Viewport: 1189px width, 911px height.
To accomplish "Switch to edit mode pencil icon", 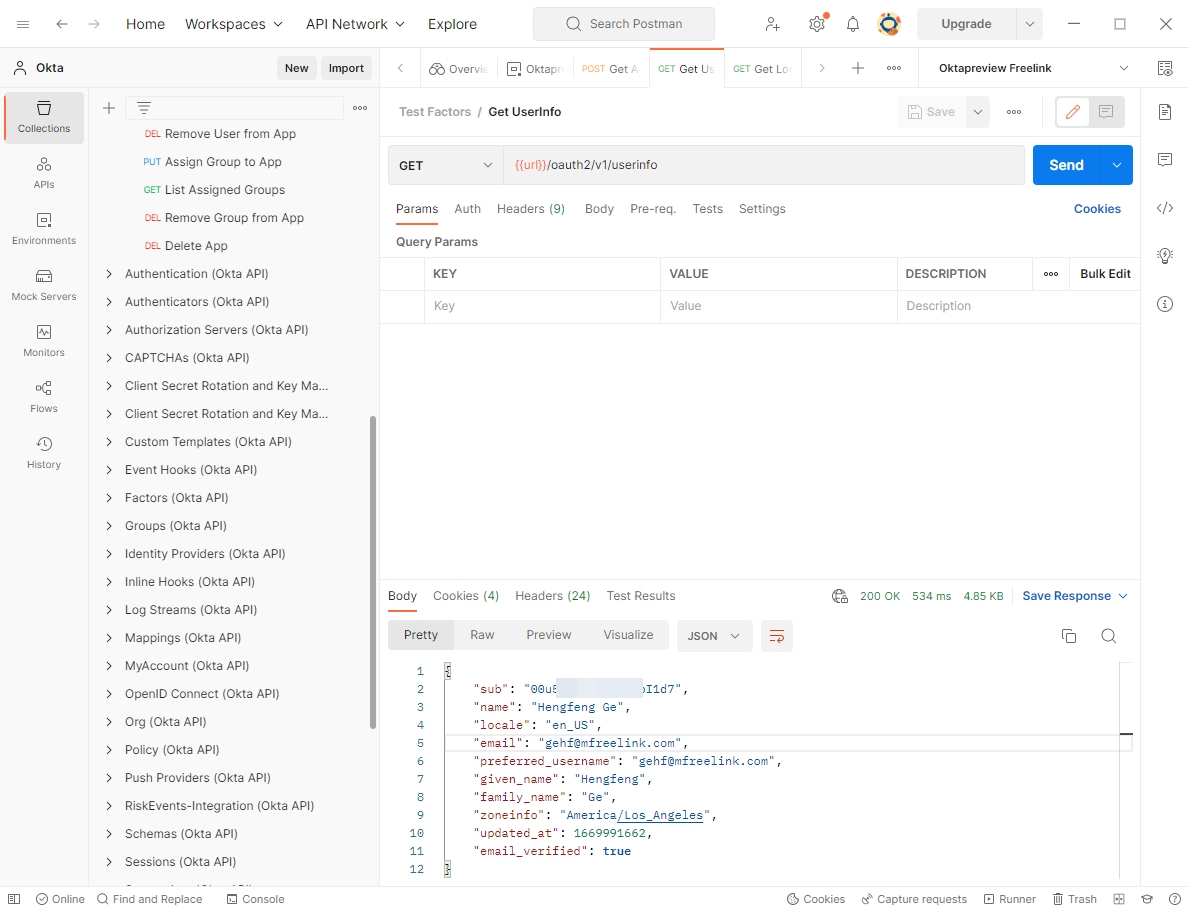I will [1072, 112].
